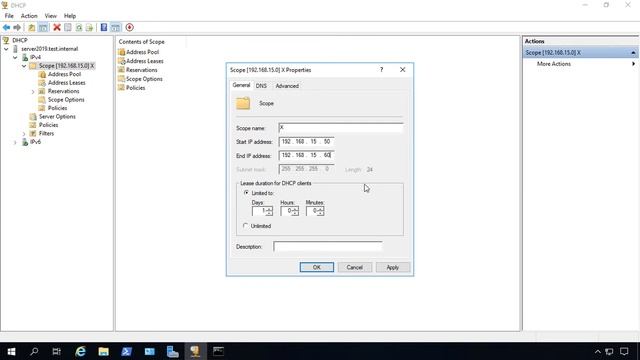This screenshot has height=360, width=640.
Task: Select Scope [192.168.15.0] X in tree
Action: (66, 65)
